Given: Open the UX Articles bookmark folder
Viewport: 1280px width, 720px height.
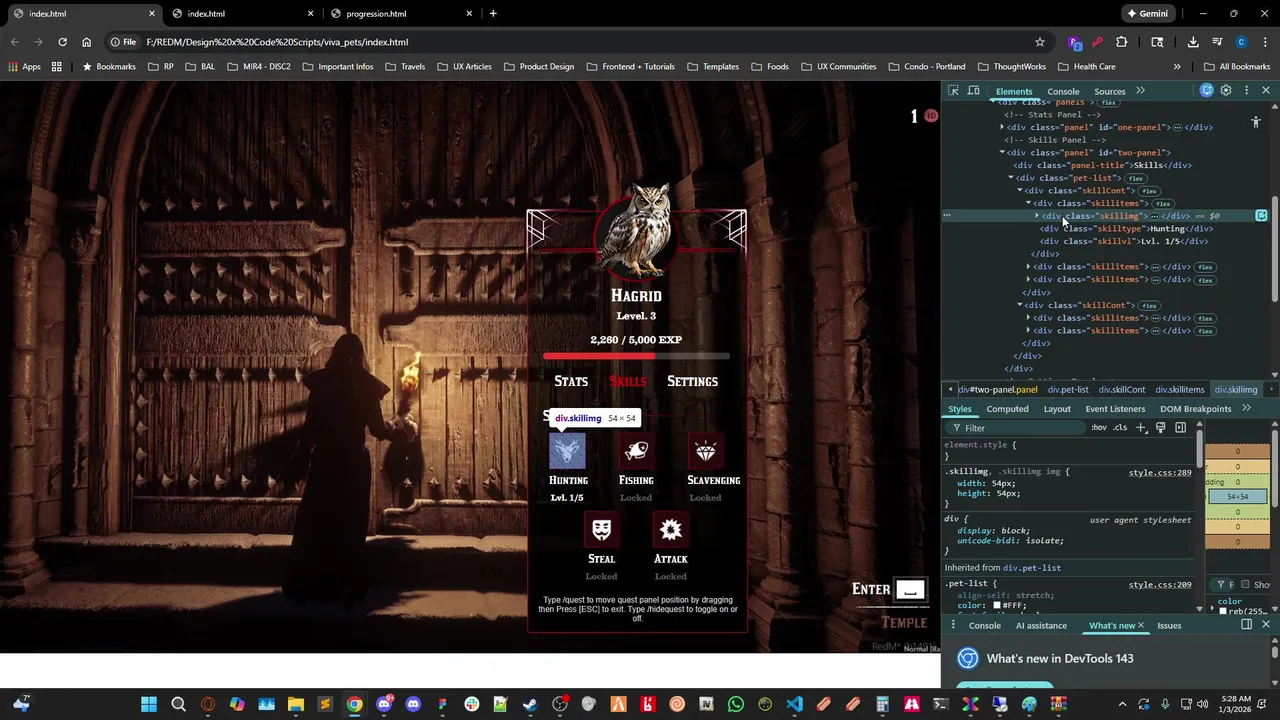Looking at the screenshot, I should pyautogui.click(x=464, y=67).
